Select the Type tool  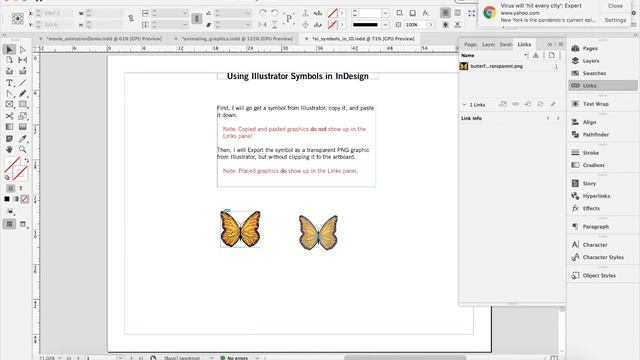(x=9, y=83)
